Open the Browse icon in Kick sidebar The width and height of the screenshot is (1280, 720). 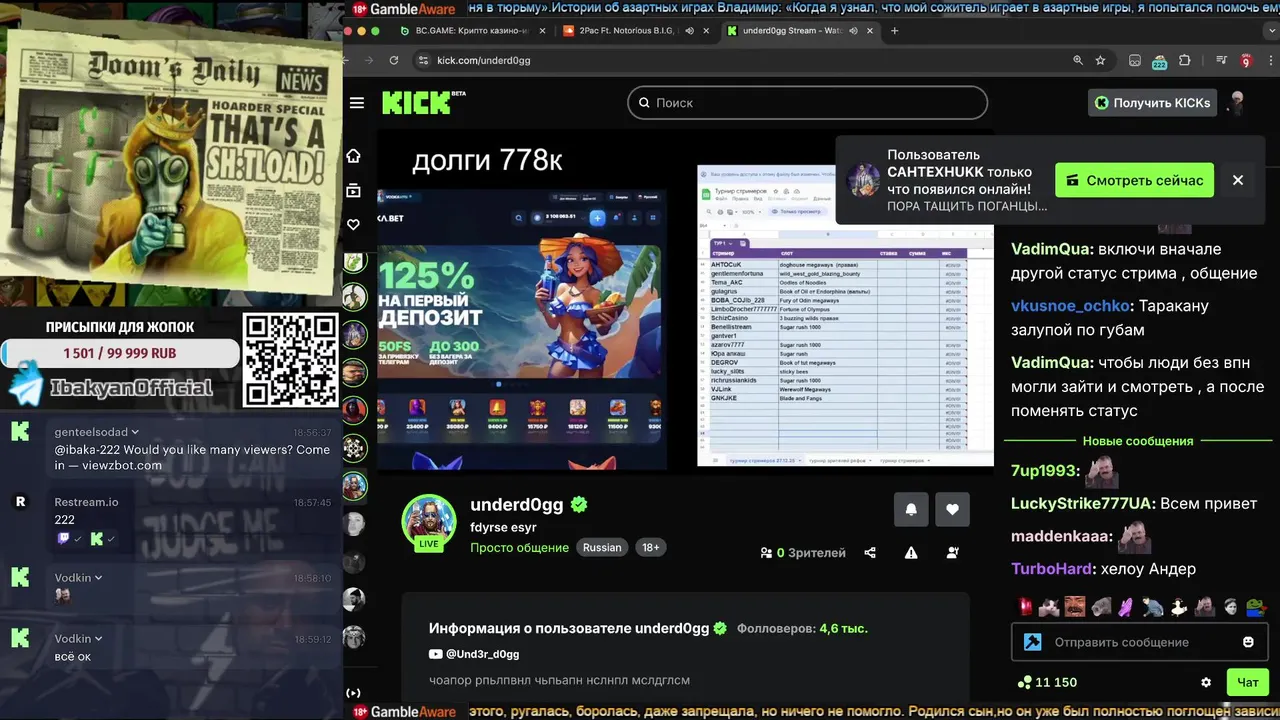(353, 190)
